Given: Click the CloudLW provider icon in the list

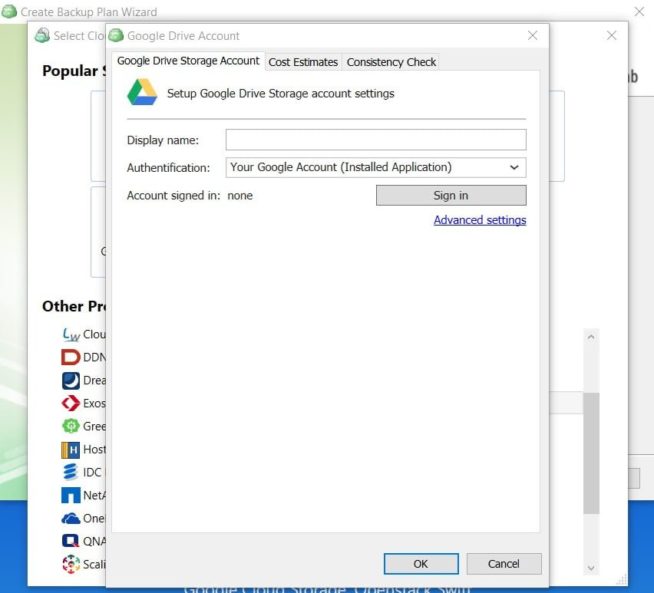Looking at the screenshot, I should click(x=71, y=334).
